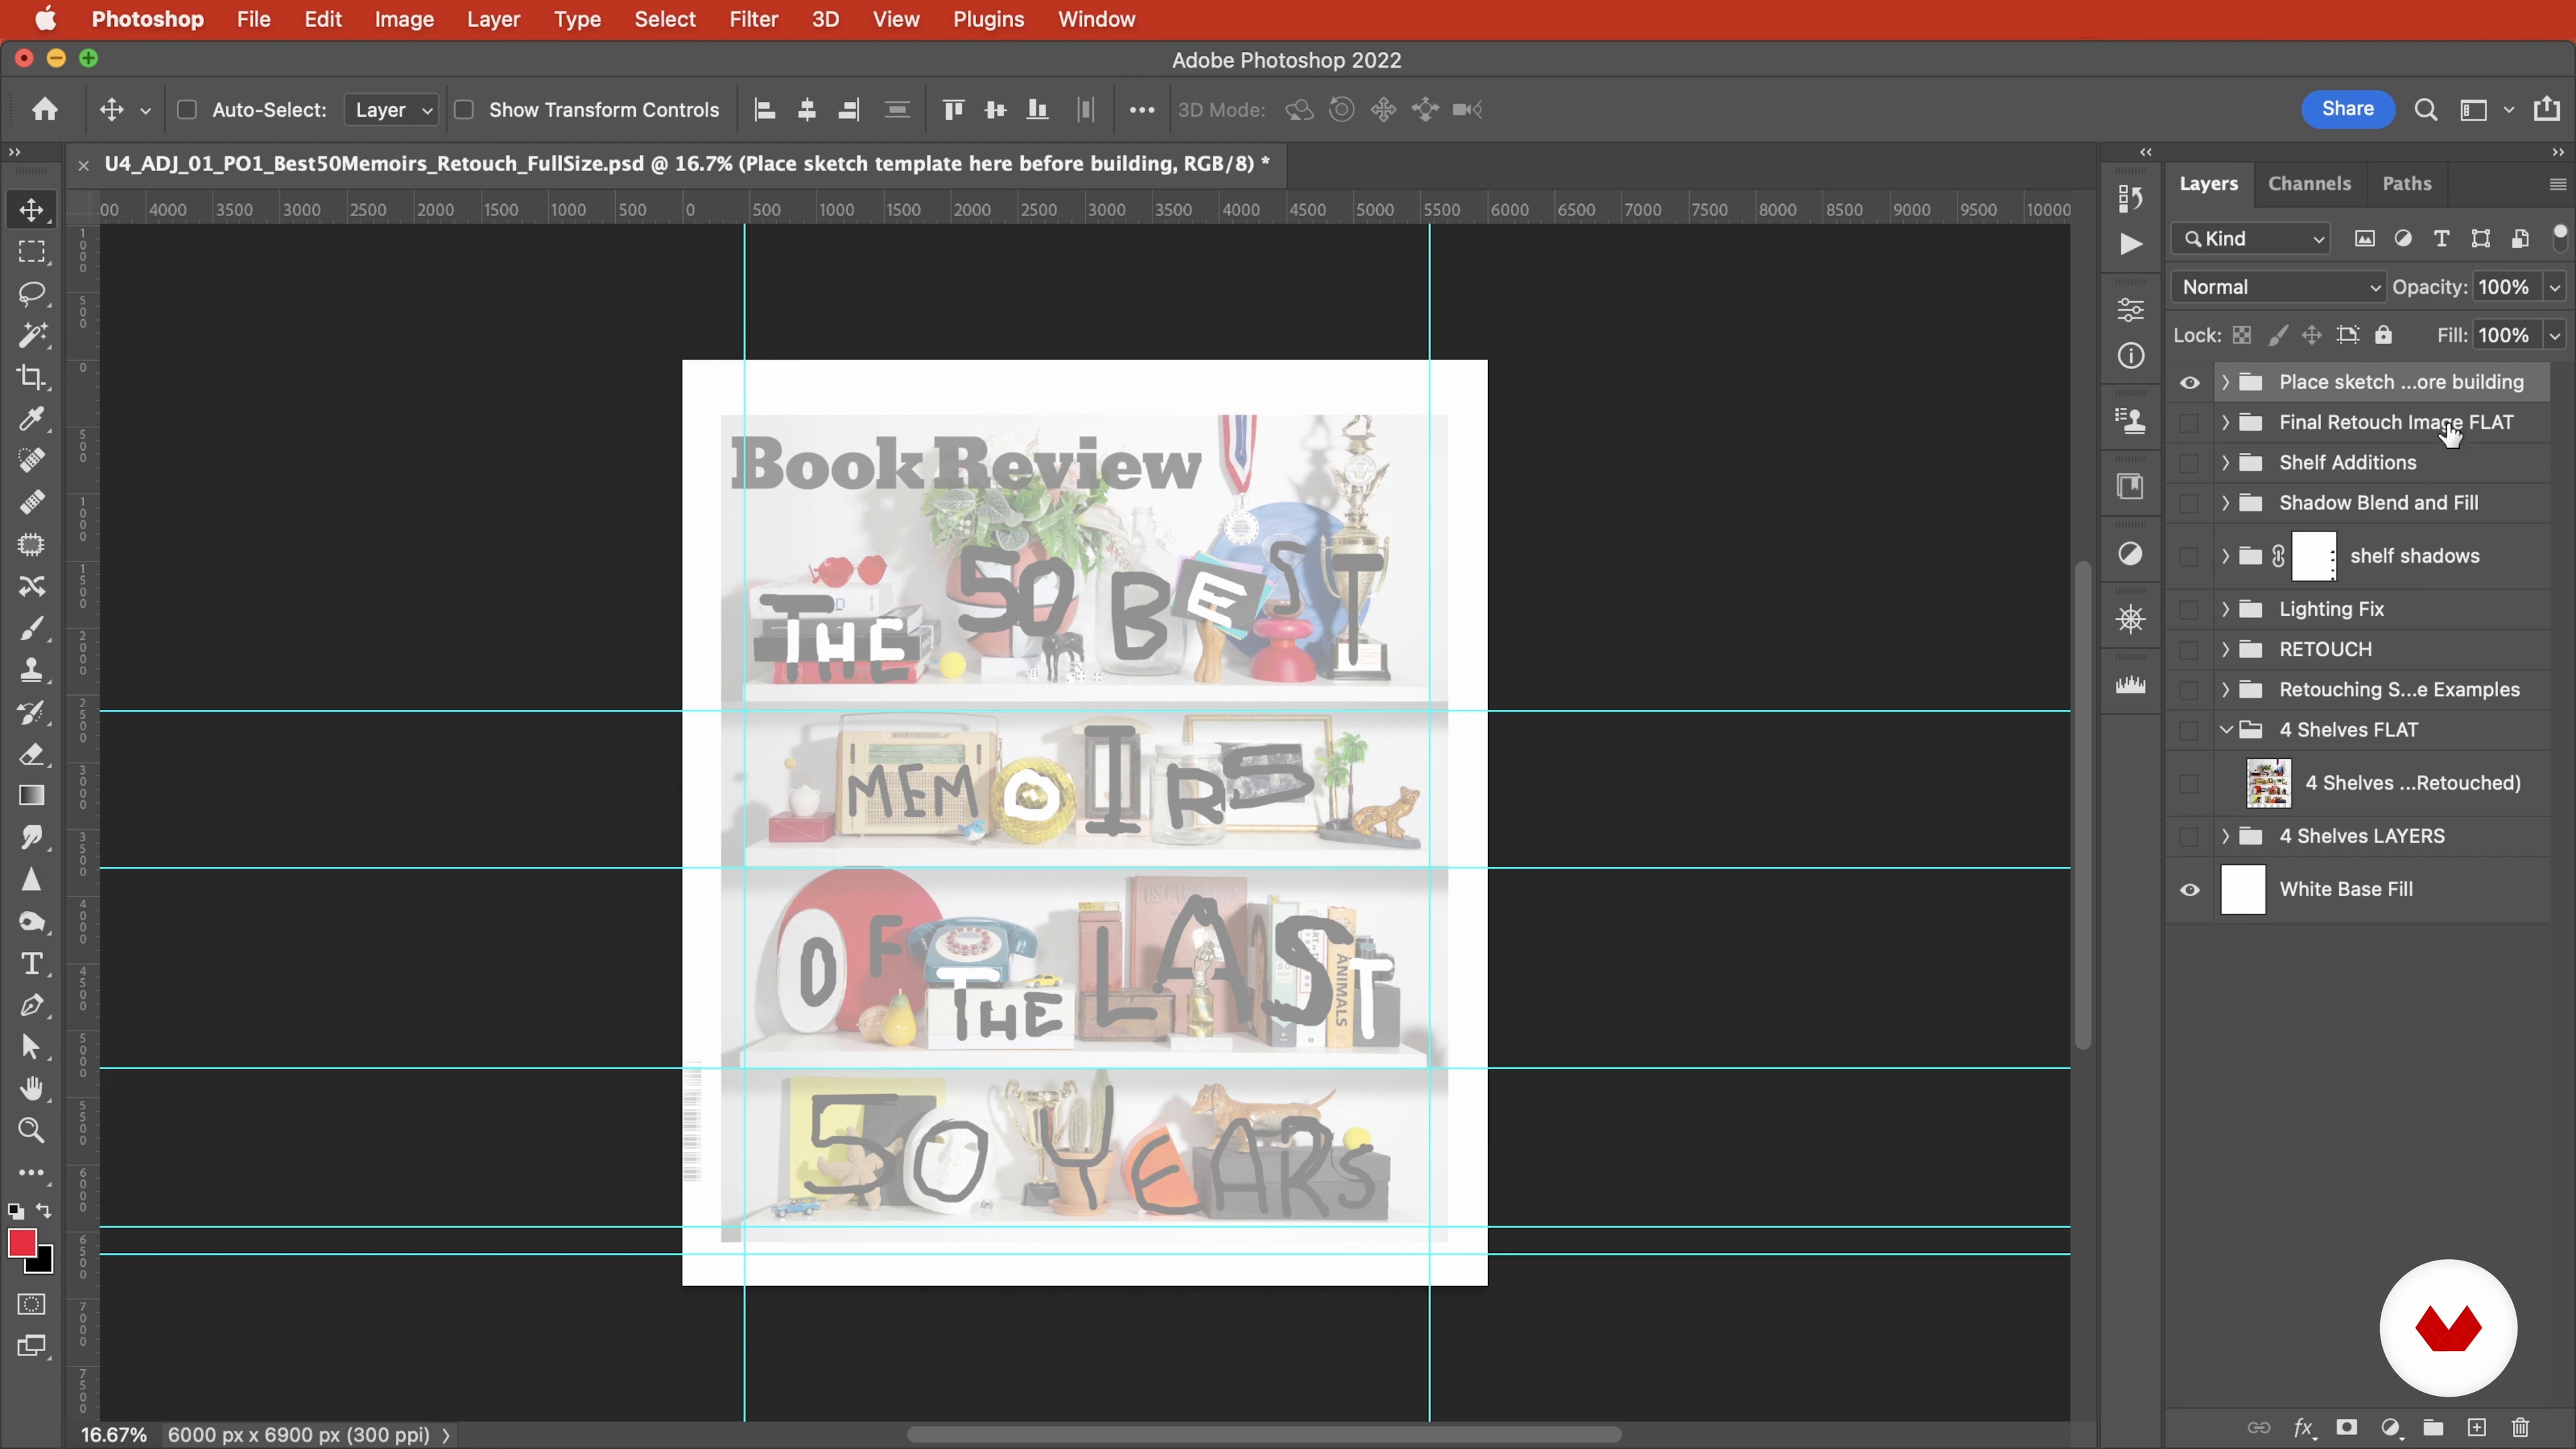2576x1449 pixels.
Task: Open the Layers panel menu
Action: (2557, 184)
